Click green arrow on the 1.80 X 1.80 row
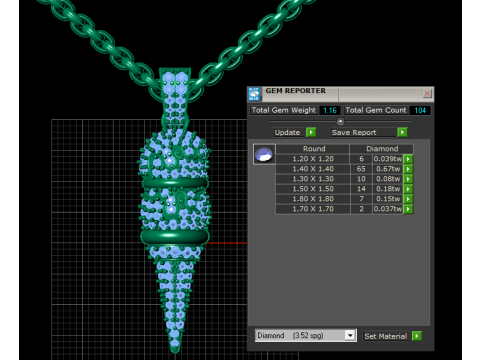The height and width of the screenshot is (360, 480). coord(408,199)
